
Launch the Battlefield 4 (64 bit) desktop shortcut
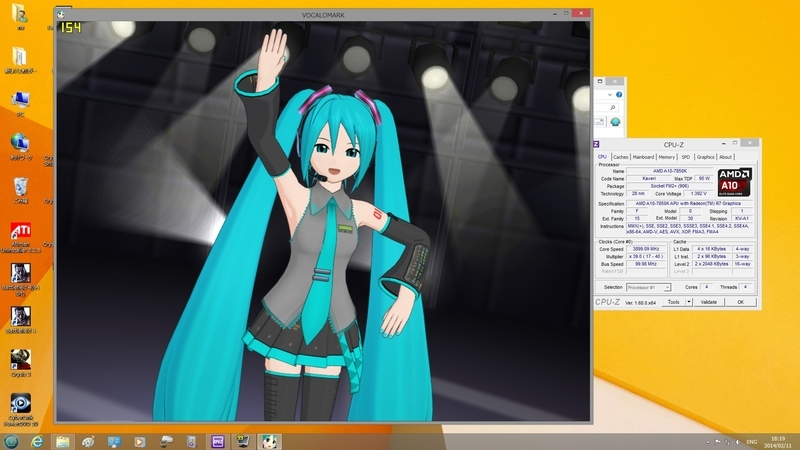20,280
